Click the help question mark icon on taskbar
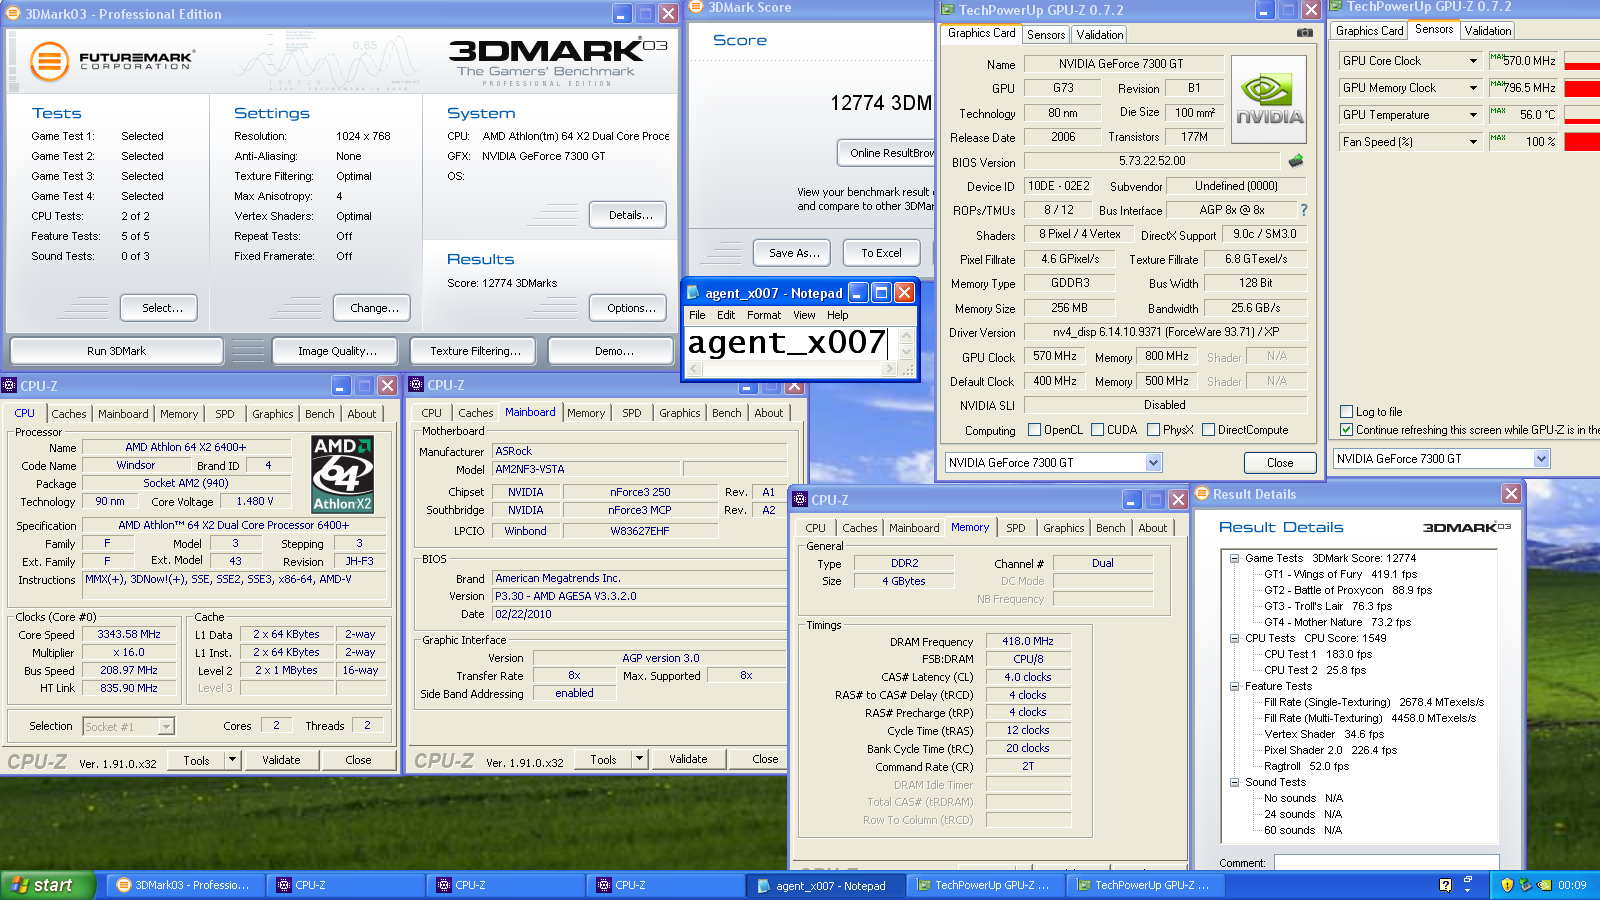The height and width of the screenshot is (900, 1600). tap(1445, 885)
